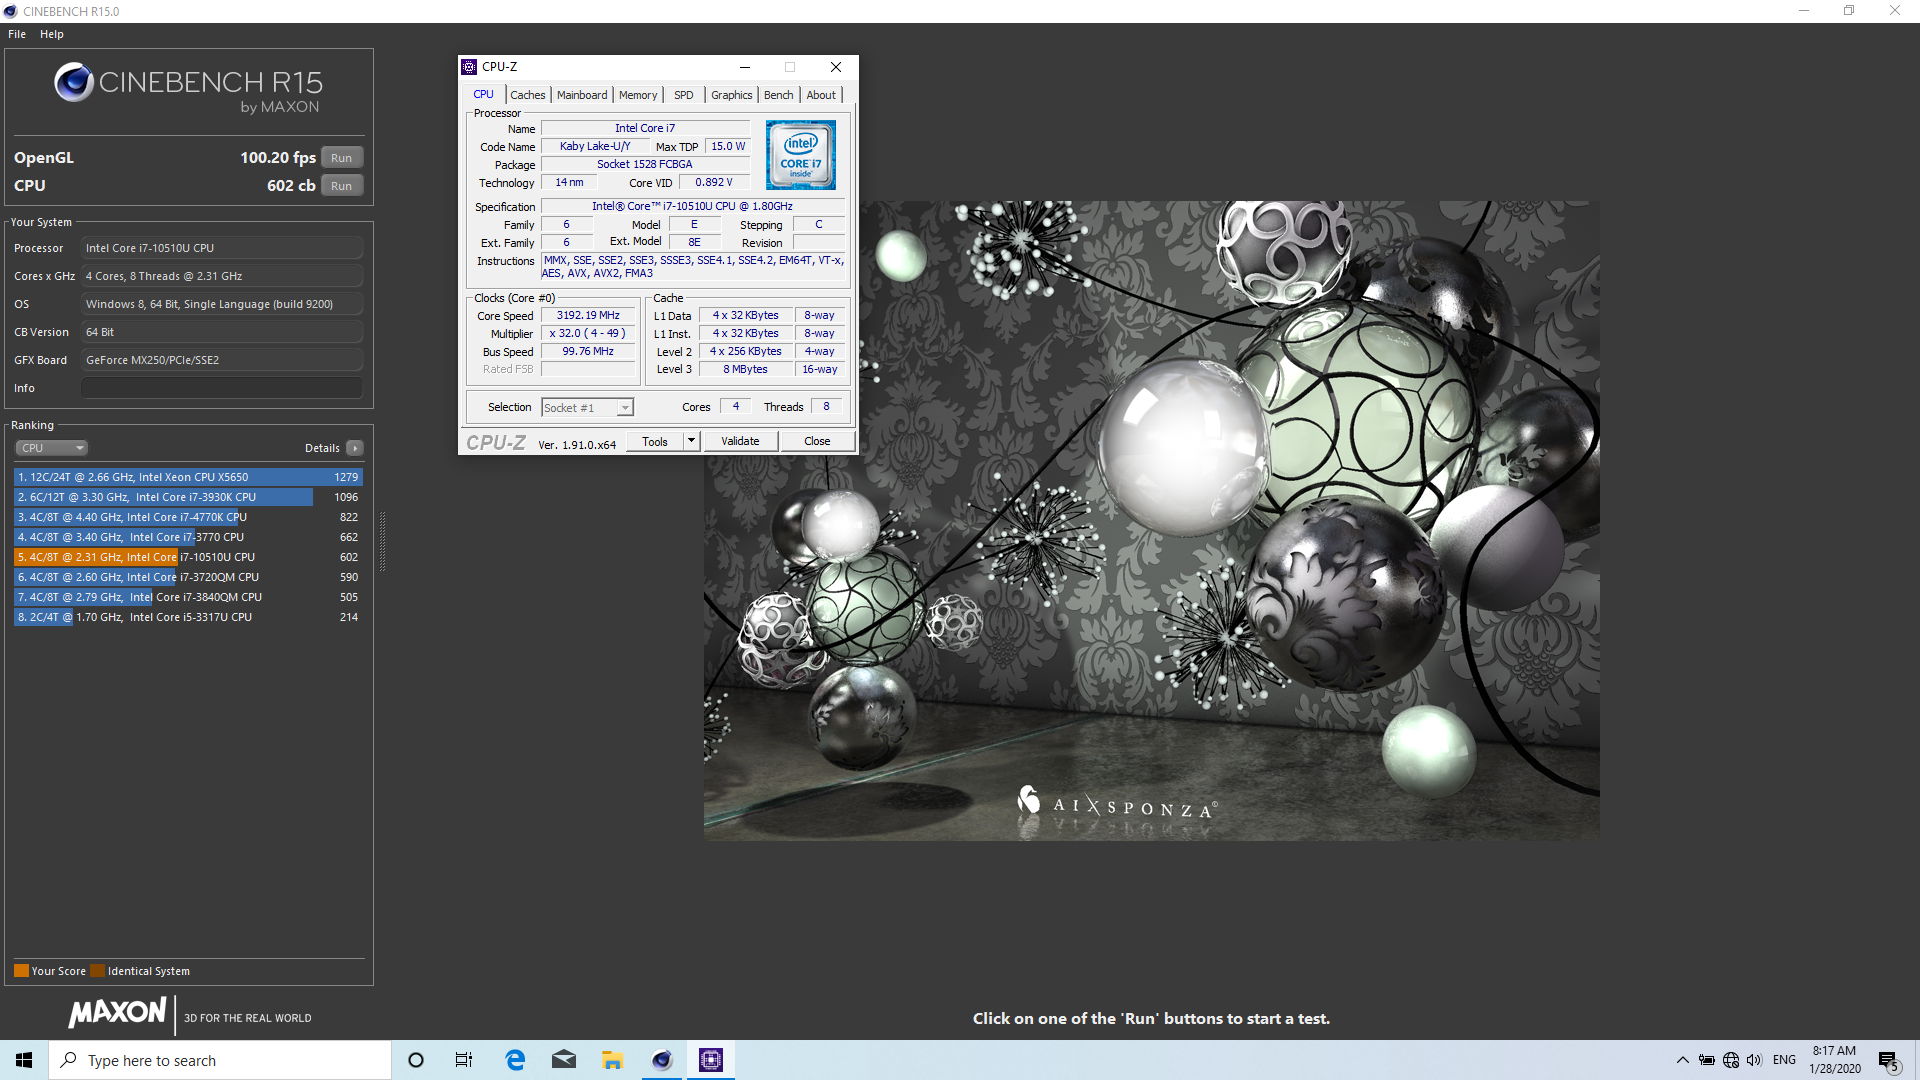
Task: Launch Microsoft Edge from taskbar
Action: click(x=515, y=1060)
